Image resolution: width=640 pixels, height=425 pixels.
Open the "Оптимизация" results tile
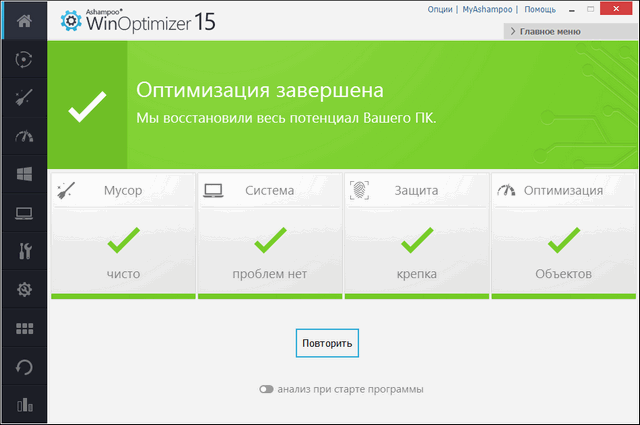pyautogui.click(x=564, y=235)
